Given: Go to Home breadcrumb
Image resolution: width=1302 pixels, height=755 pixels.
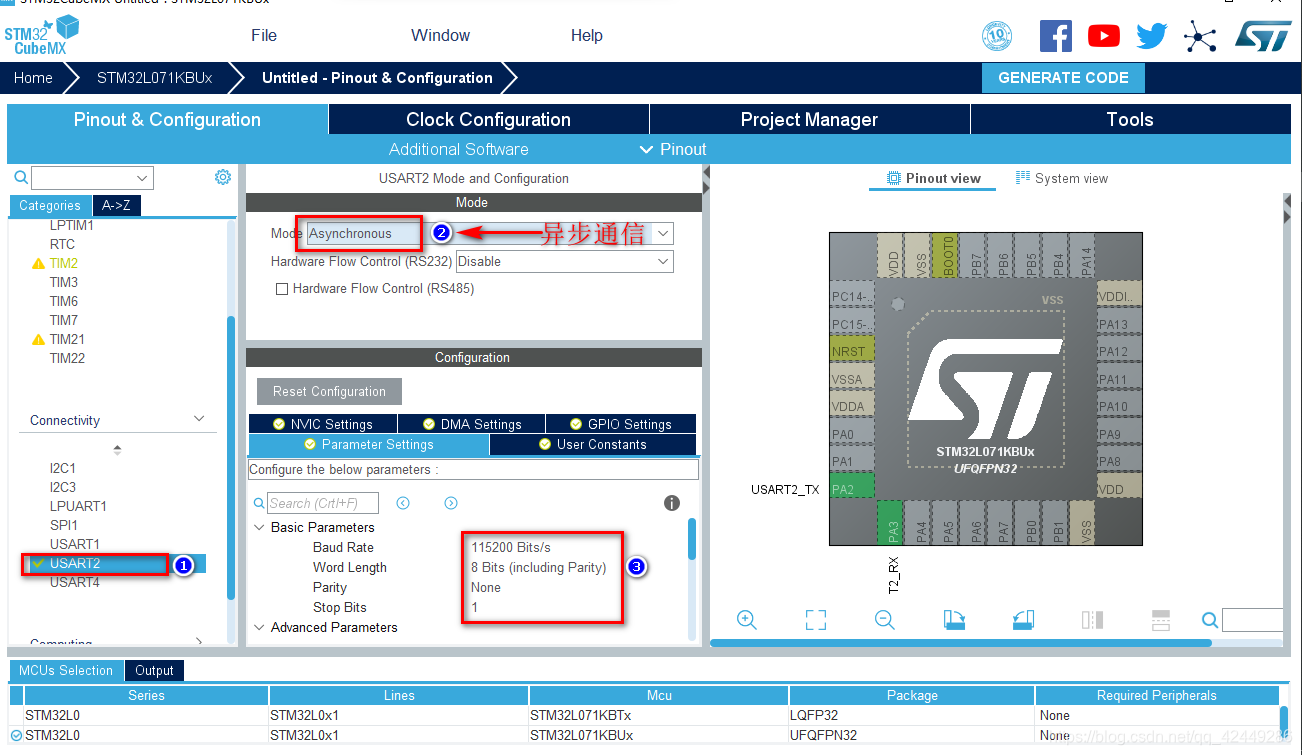Looking at the screenshot, I should [x=33, y=77].
